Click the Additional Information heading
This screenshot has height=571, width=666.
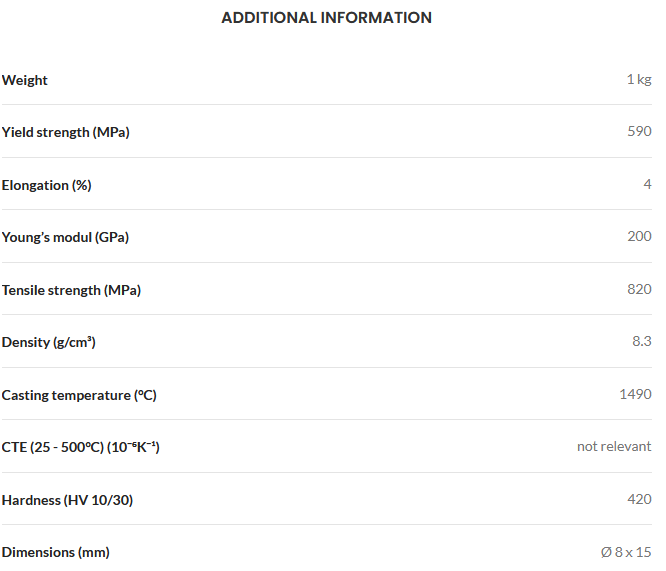point(326,18)
